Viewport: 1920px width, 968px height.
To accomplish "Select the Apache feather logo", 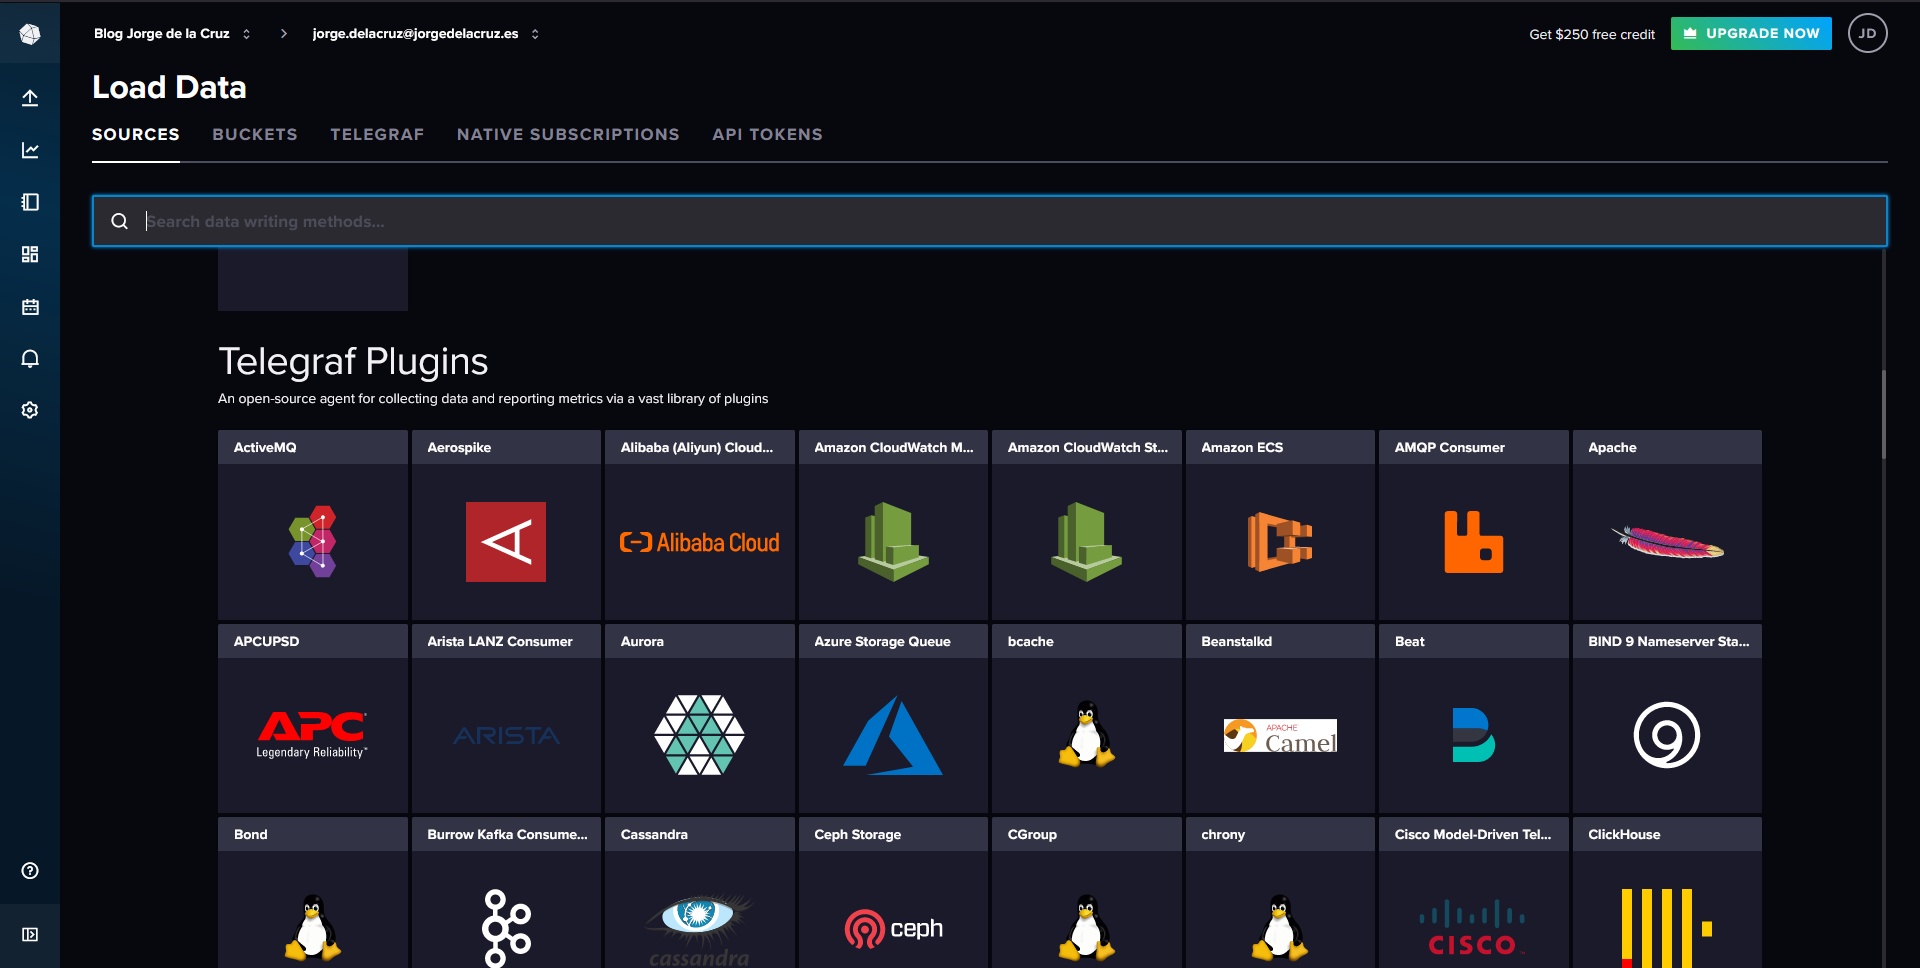I will tap(1667, 542).
